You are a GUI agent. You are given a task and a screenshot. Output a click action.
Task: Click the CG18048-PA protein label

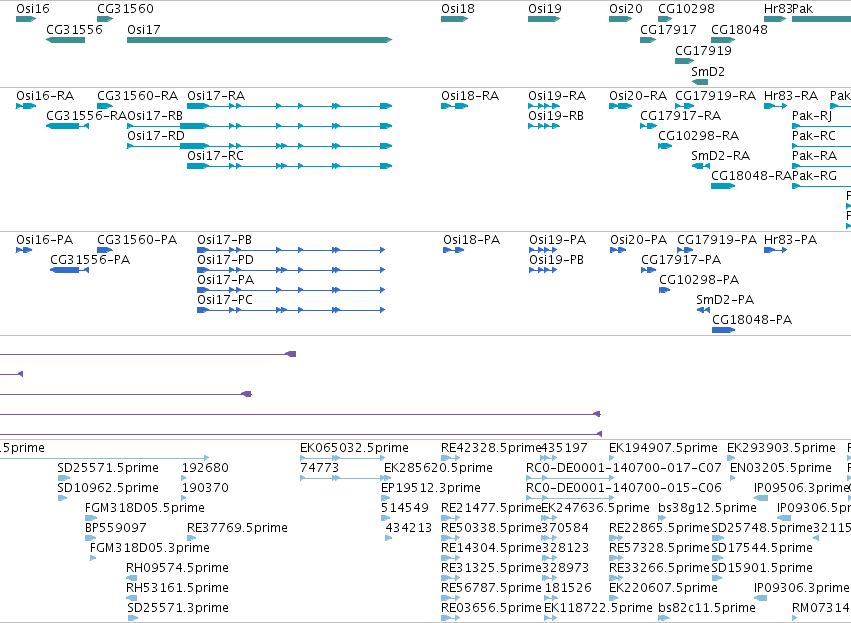(x=752, y=320)
